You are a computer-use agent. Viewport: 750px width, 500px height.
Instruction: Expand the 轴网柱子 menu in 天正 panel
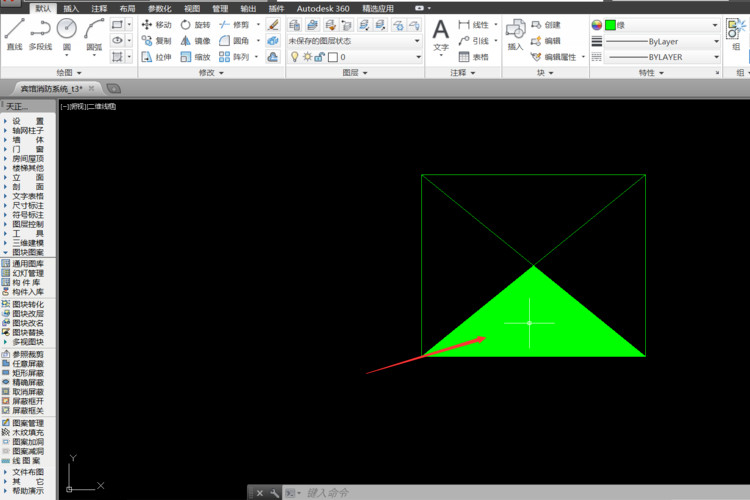click(x=24, y=131)
